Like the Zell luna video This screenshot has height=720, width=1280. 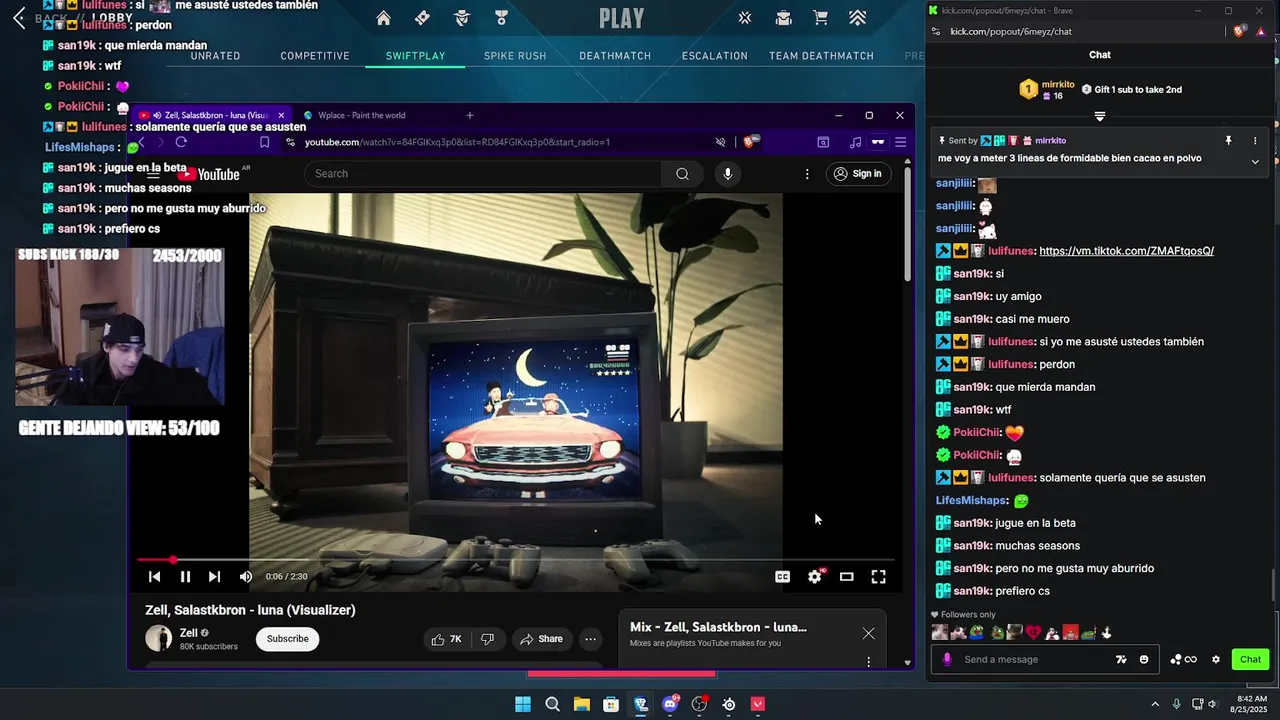tap(446, 639)
